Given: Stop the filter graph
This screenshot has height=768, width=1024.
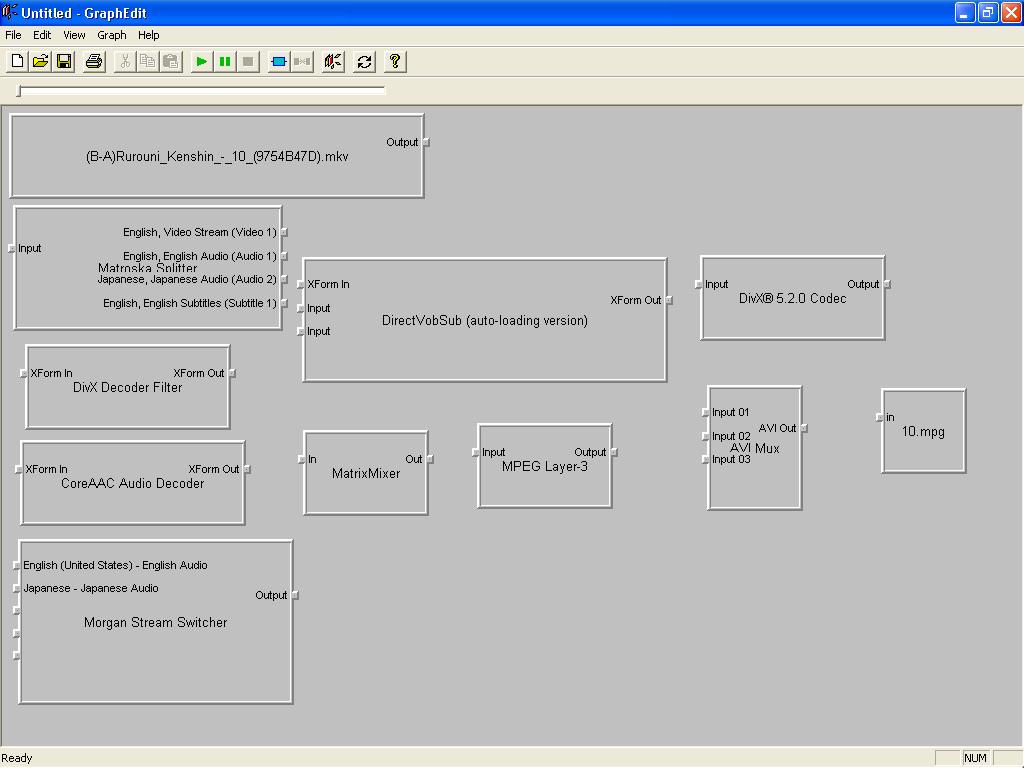Looking at the screenshot, I should 248,61.
